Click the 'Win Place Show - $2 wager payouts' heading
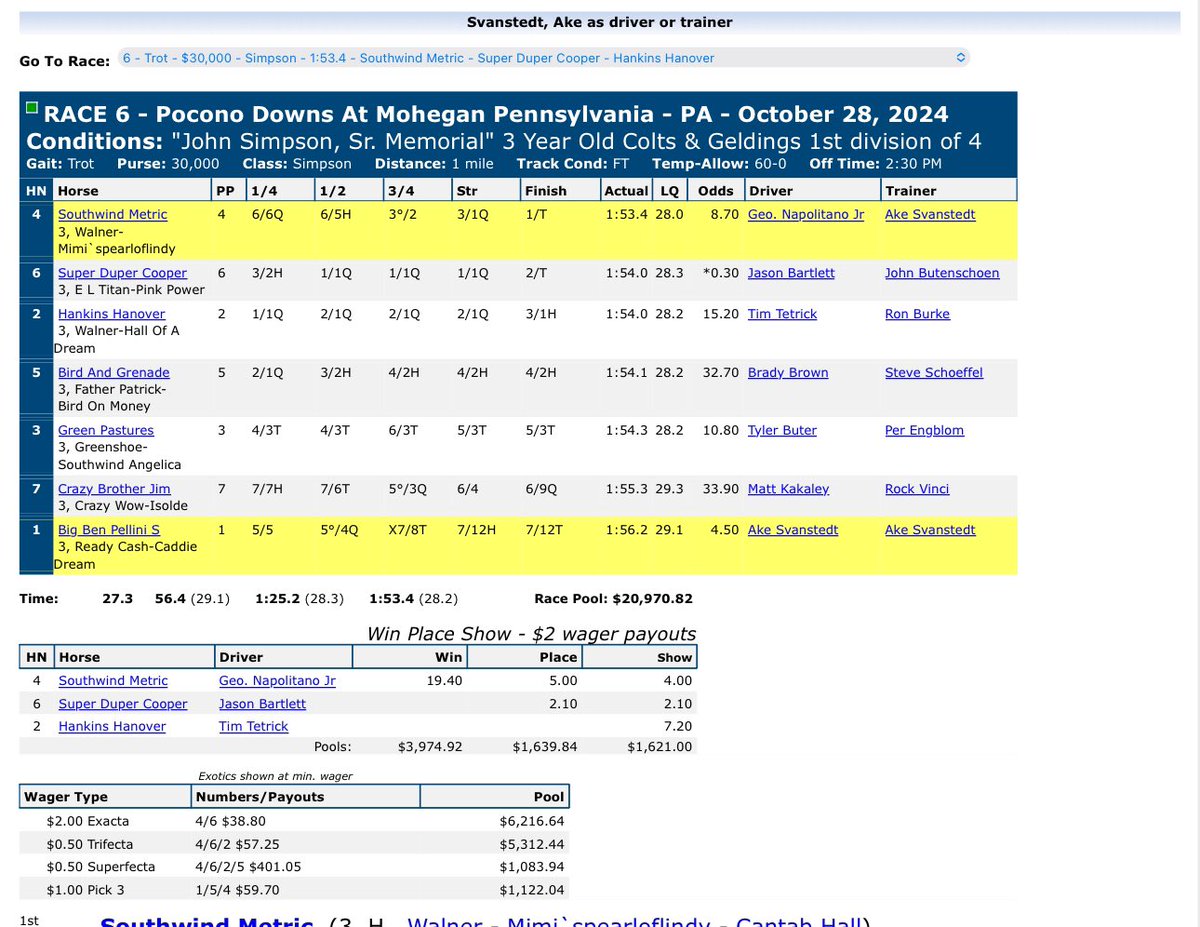This screenshot has width=1200, height=927. pos(532,634)
